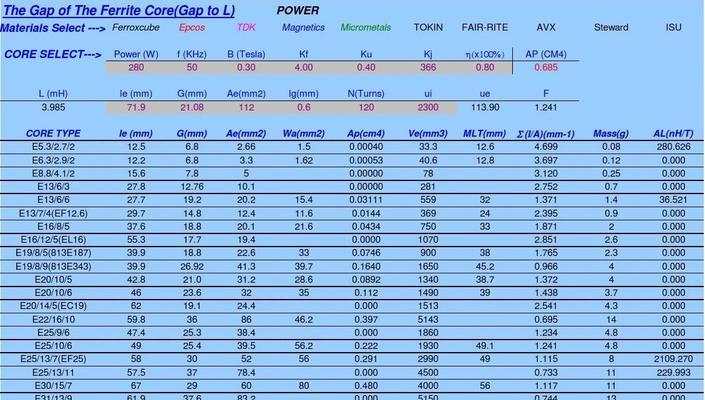This screenshot has width=705, height=400.
Task: Select AL value 2109.270 in E25/13/7 row
Action: [674, 359]
